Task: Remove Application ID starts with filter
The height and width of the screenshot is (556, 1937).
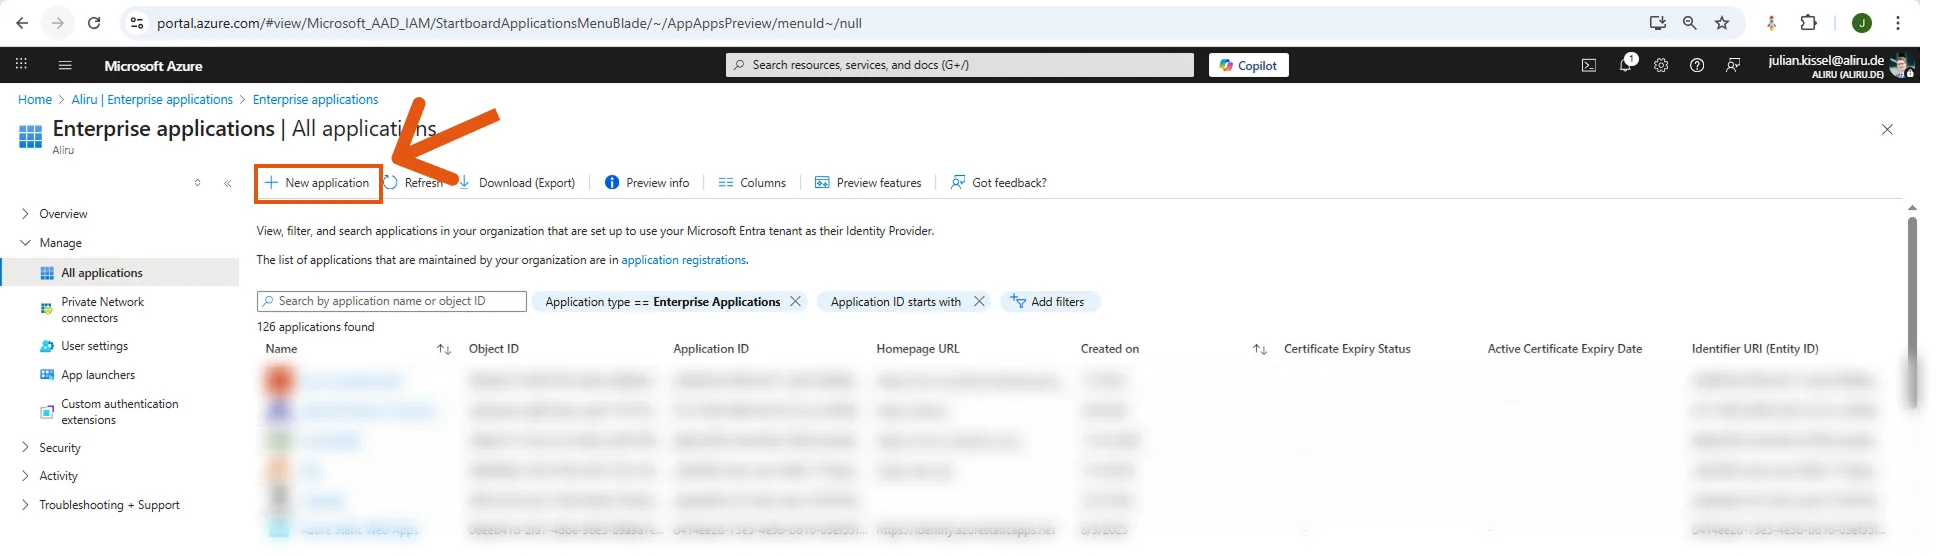Action: tap(979, 301)
